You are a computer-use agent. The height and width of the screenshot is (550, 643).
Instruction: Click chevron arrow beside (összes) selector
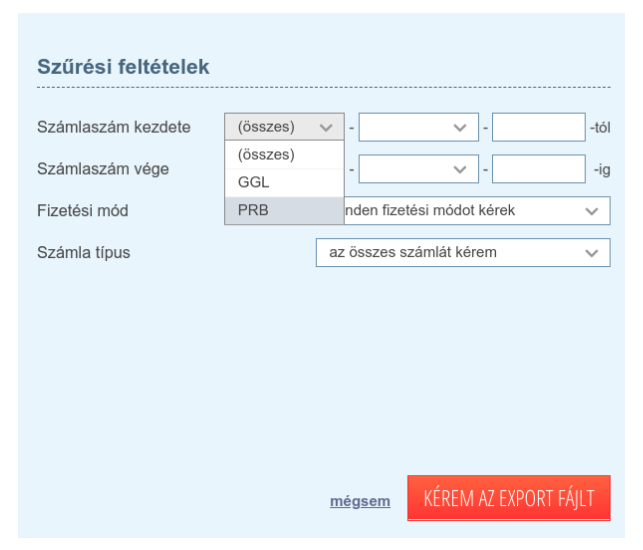click(x=325, y=128)
